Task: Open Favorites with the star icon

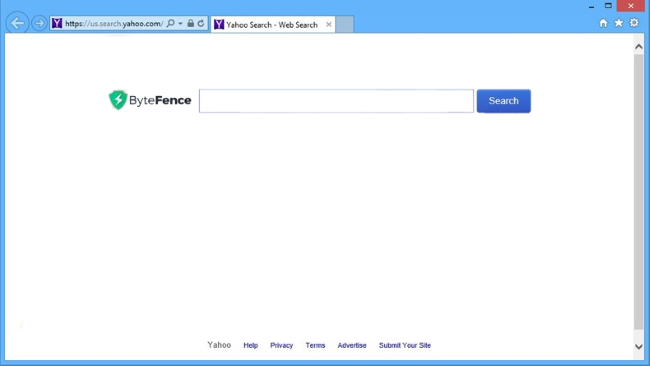Action: click(618, 23)
